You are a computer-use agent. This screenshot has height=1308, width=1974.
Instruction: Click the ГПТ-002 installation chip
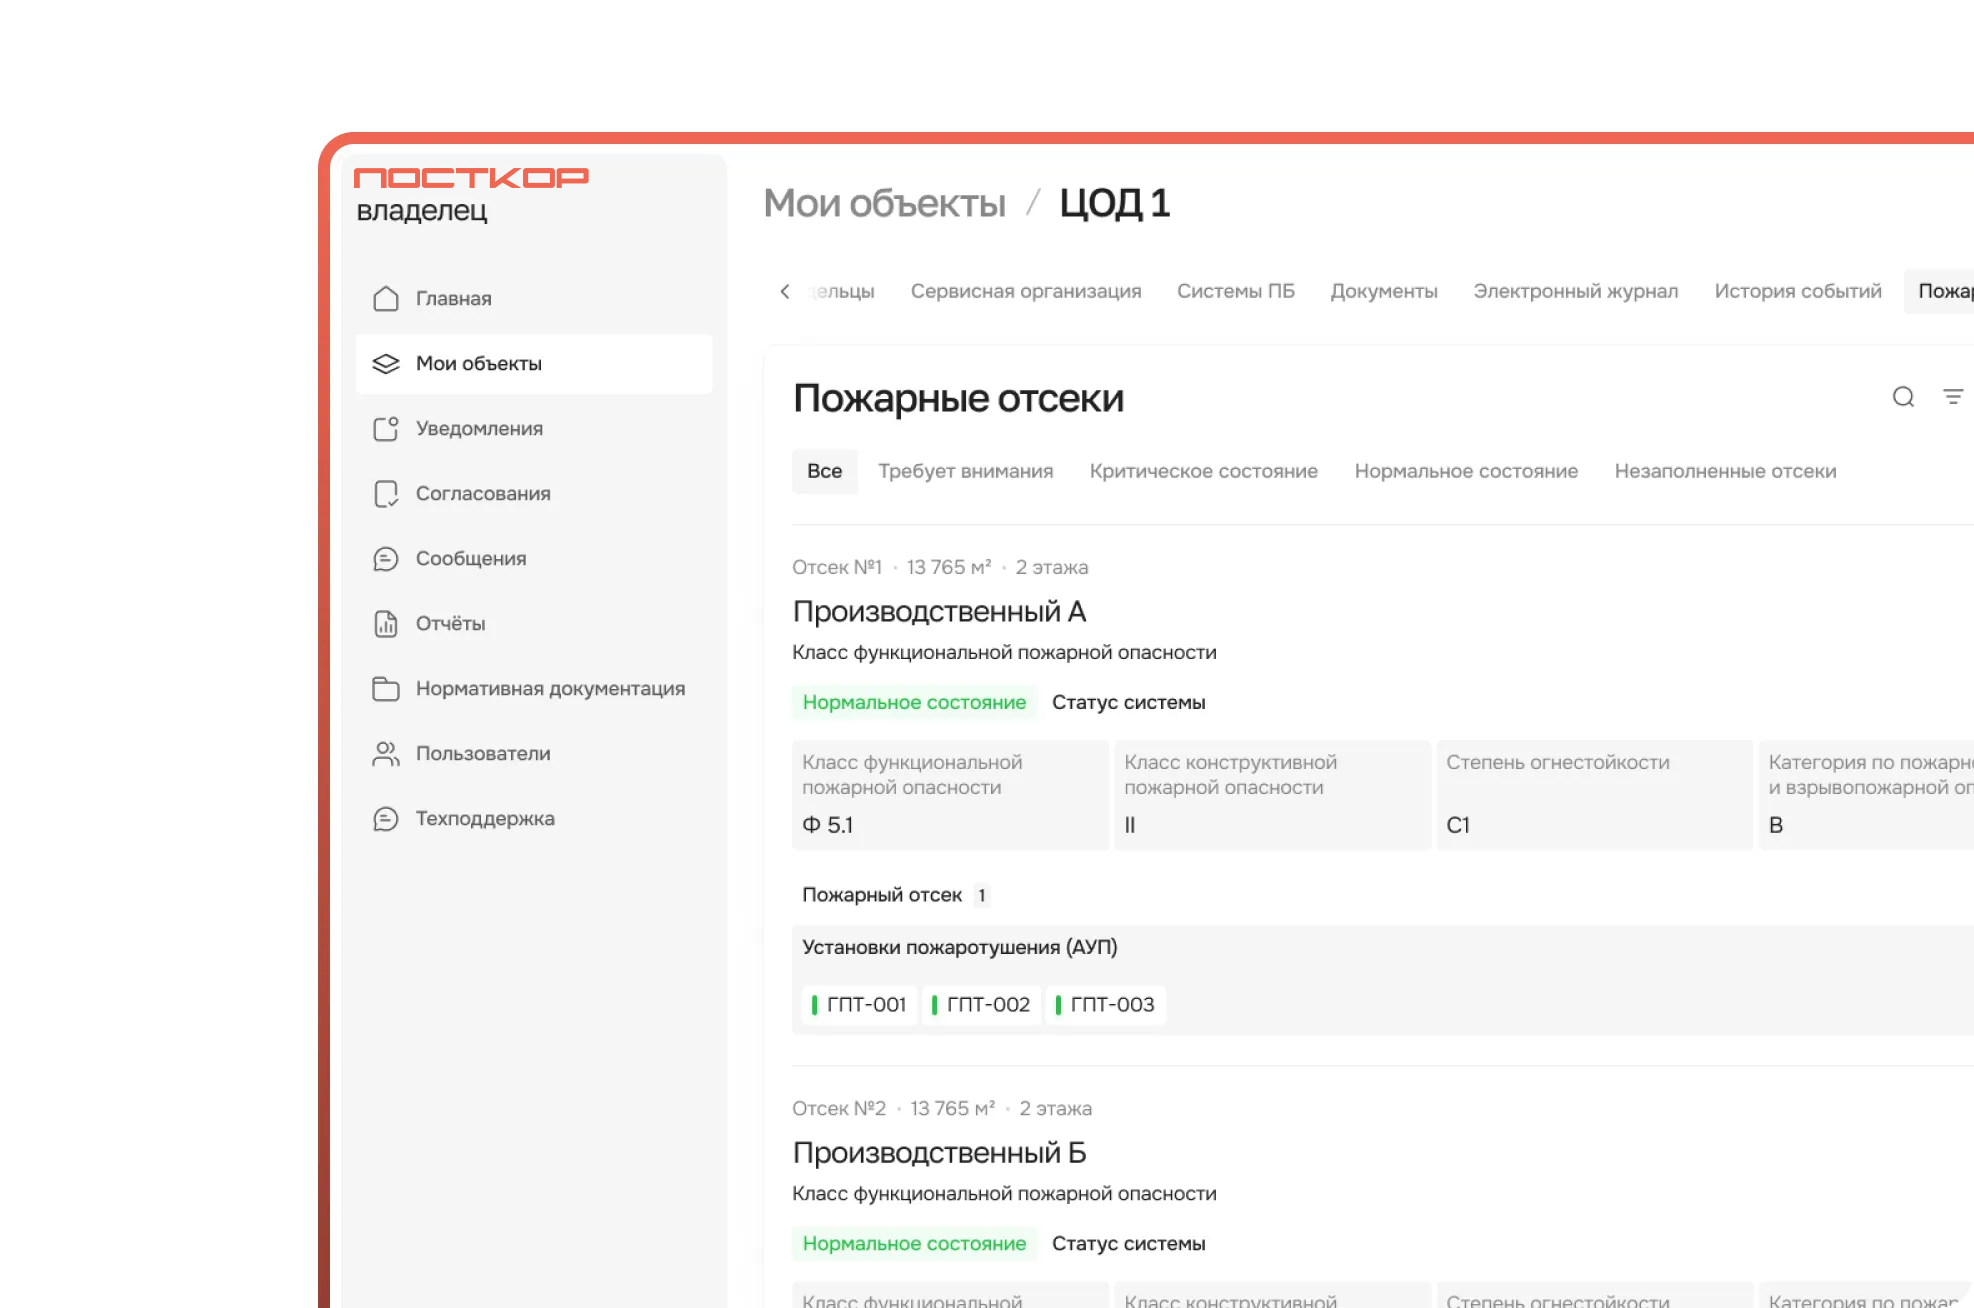tap(981, 1004)
